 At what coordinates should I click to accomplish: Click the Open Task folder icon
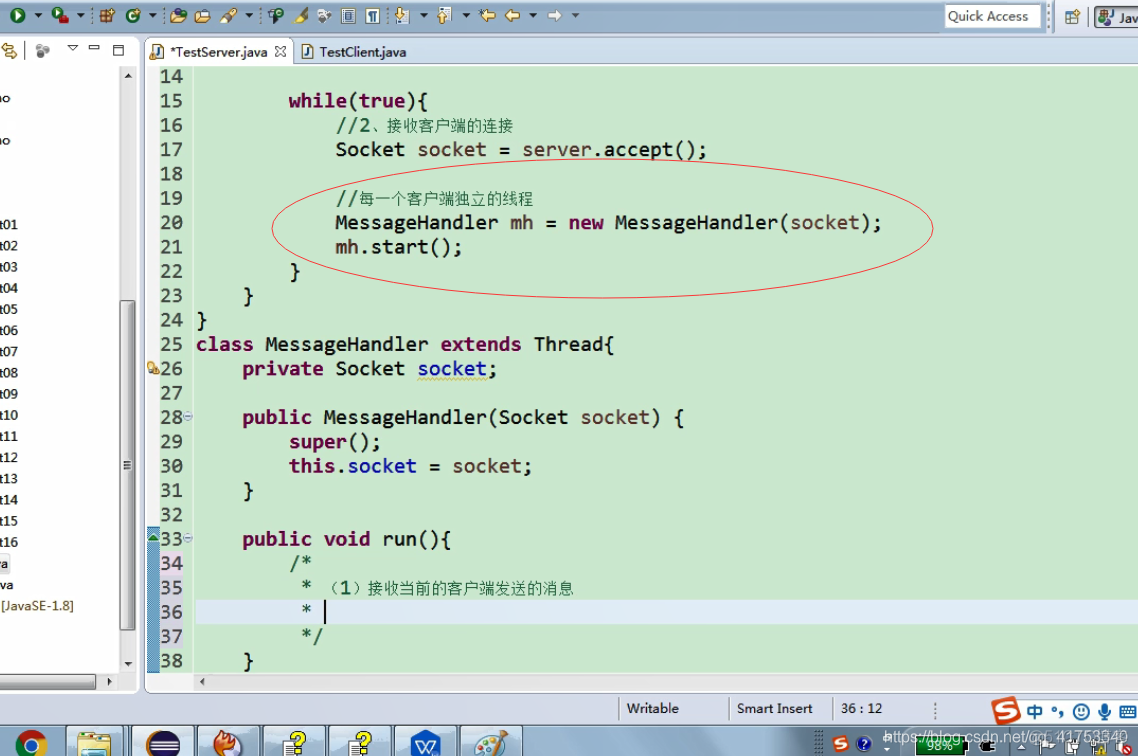click(202, 15)
